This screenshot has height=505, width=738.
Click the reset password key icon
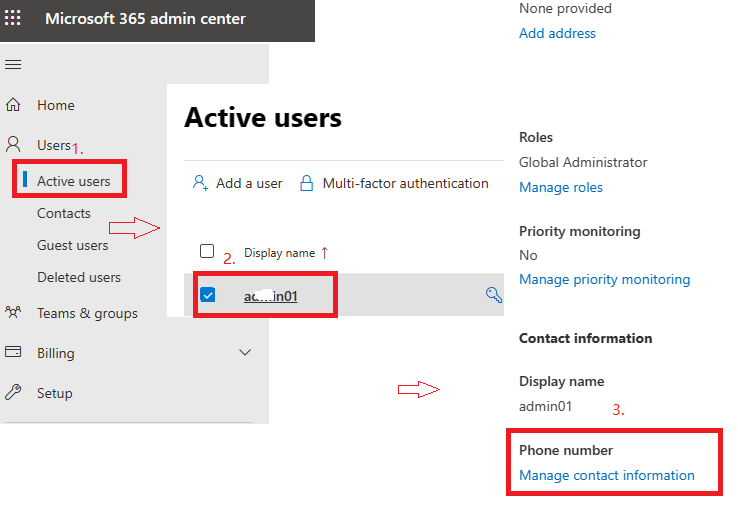point(494,295)
